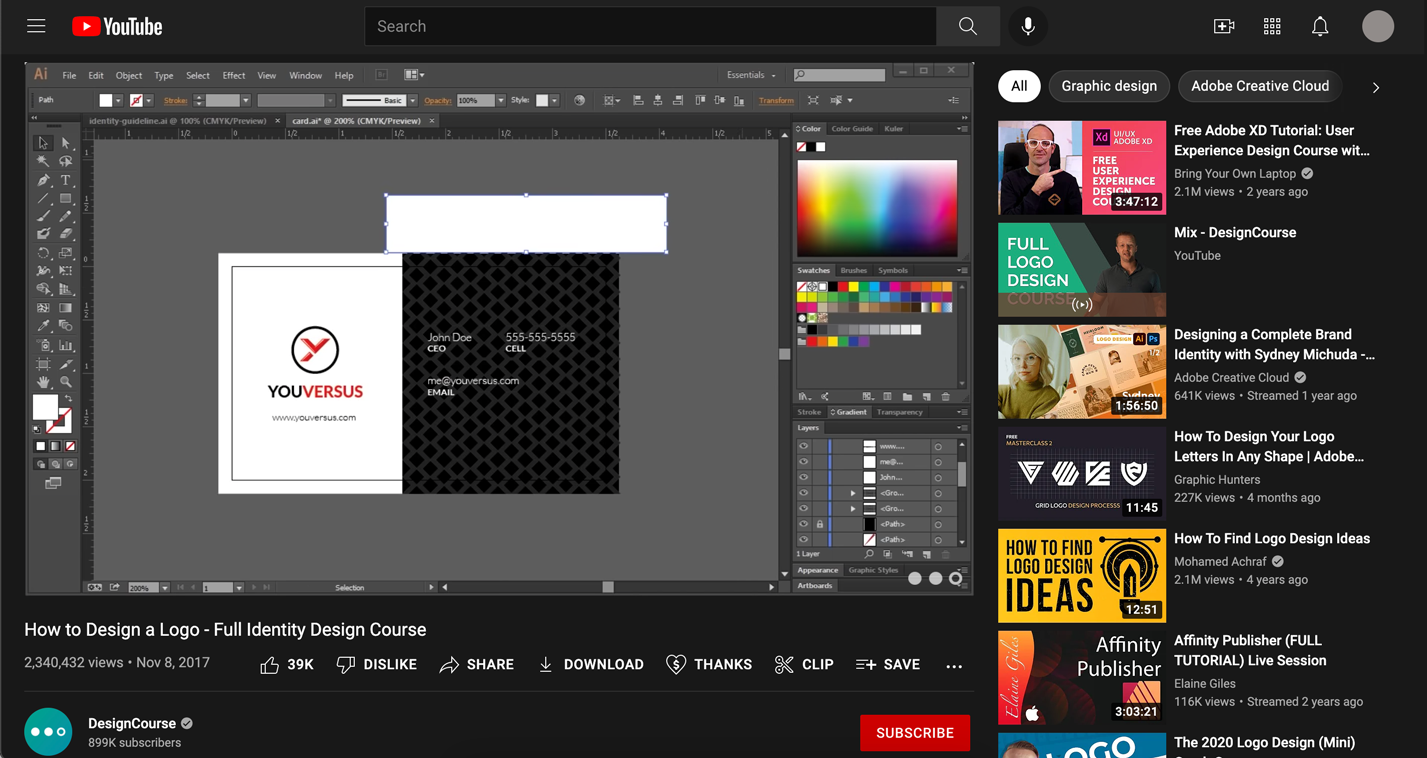Click the Download button

(x=591, y=665)
